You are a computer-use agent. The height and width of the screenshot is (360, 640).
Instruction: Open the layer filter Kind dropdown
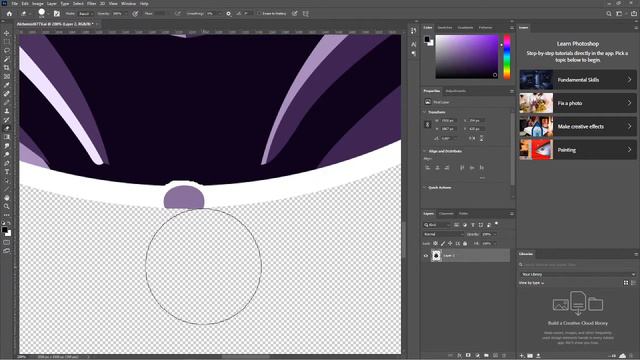437,225
